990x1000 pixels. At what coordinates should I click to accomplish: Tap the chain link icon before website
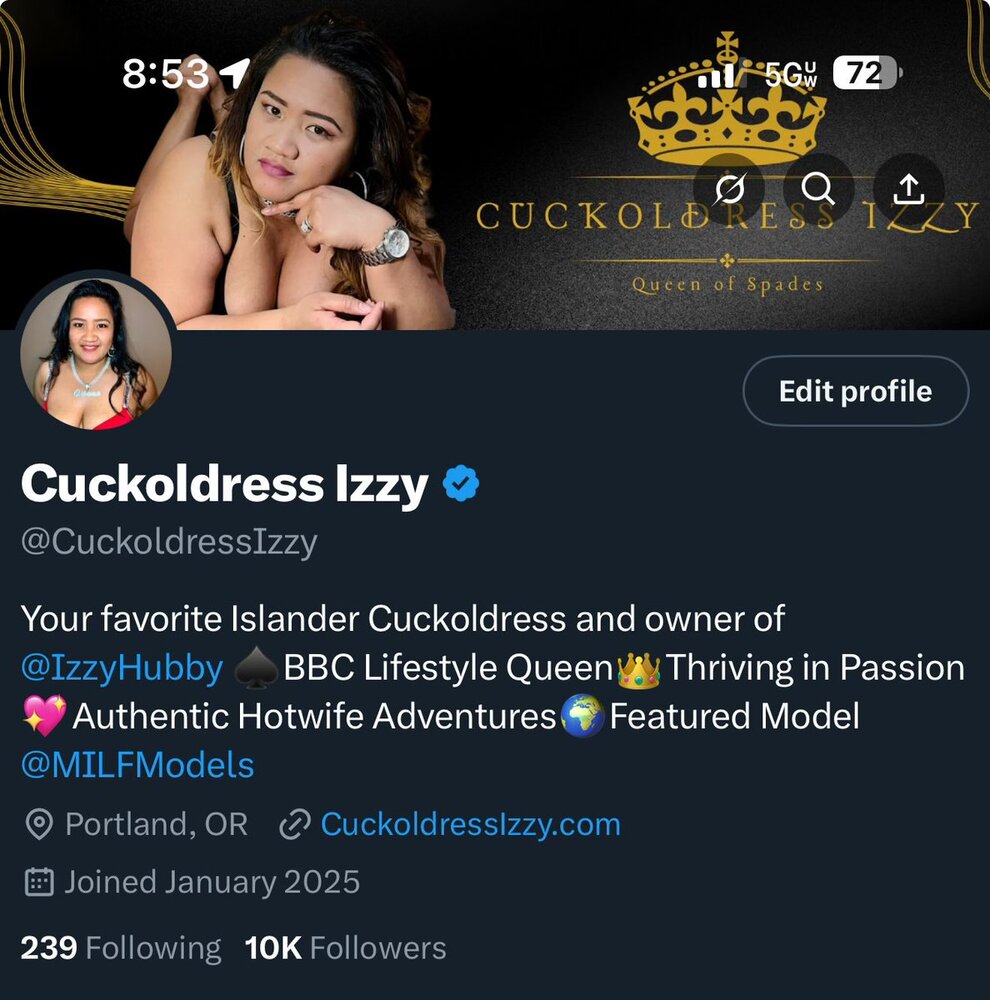(x=295, y=824)
